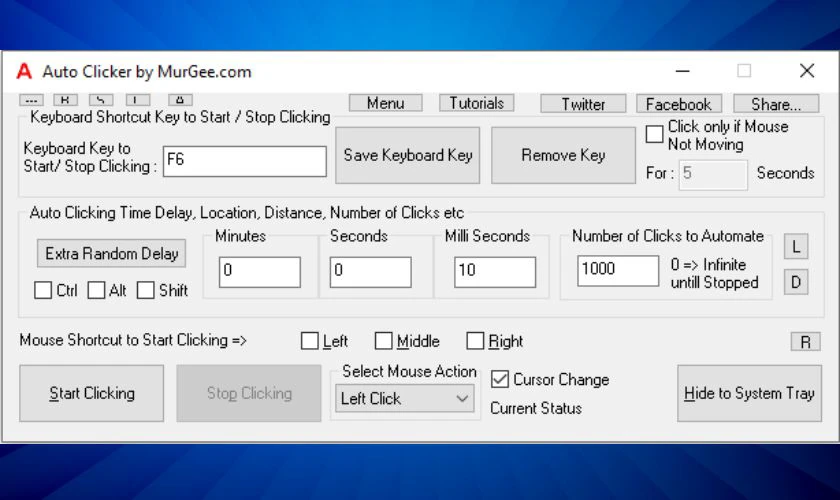Check the Middle mouse shortcut box

point(384,341)
